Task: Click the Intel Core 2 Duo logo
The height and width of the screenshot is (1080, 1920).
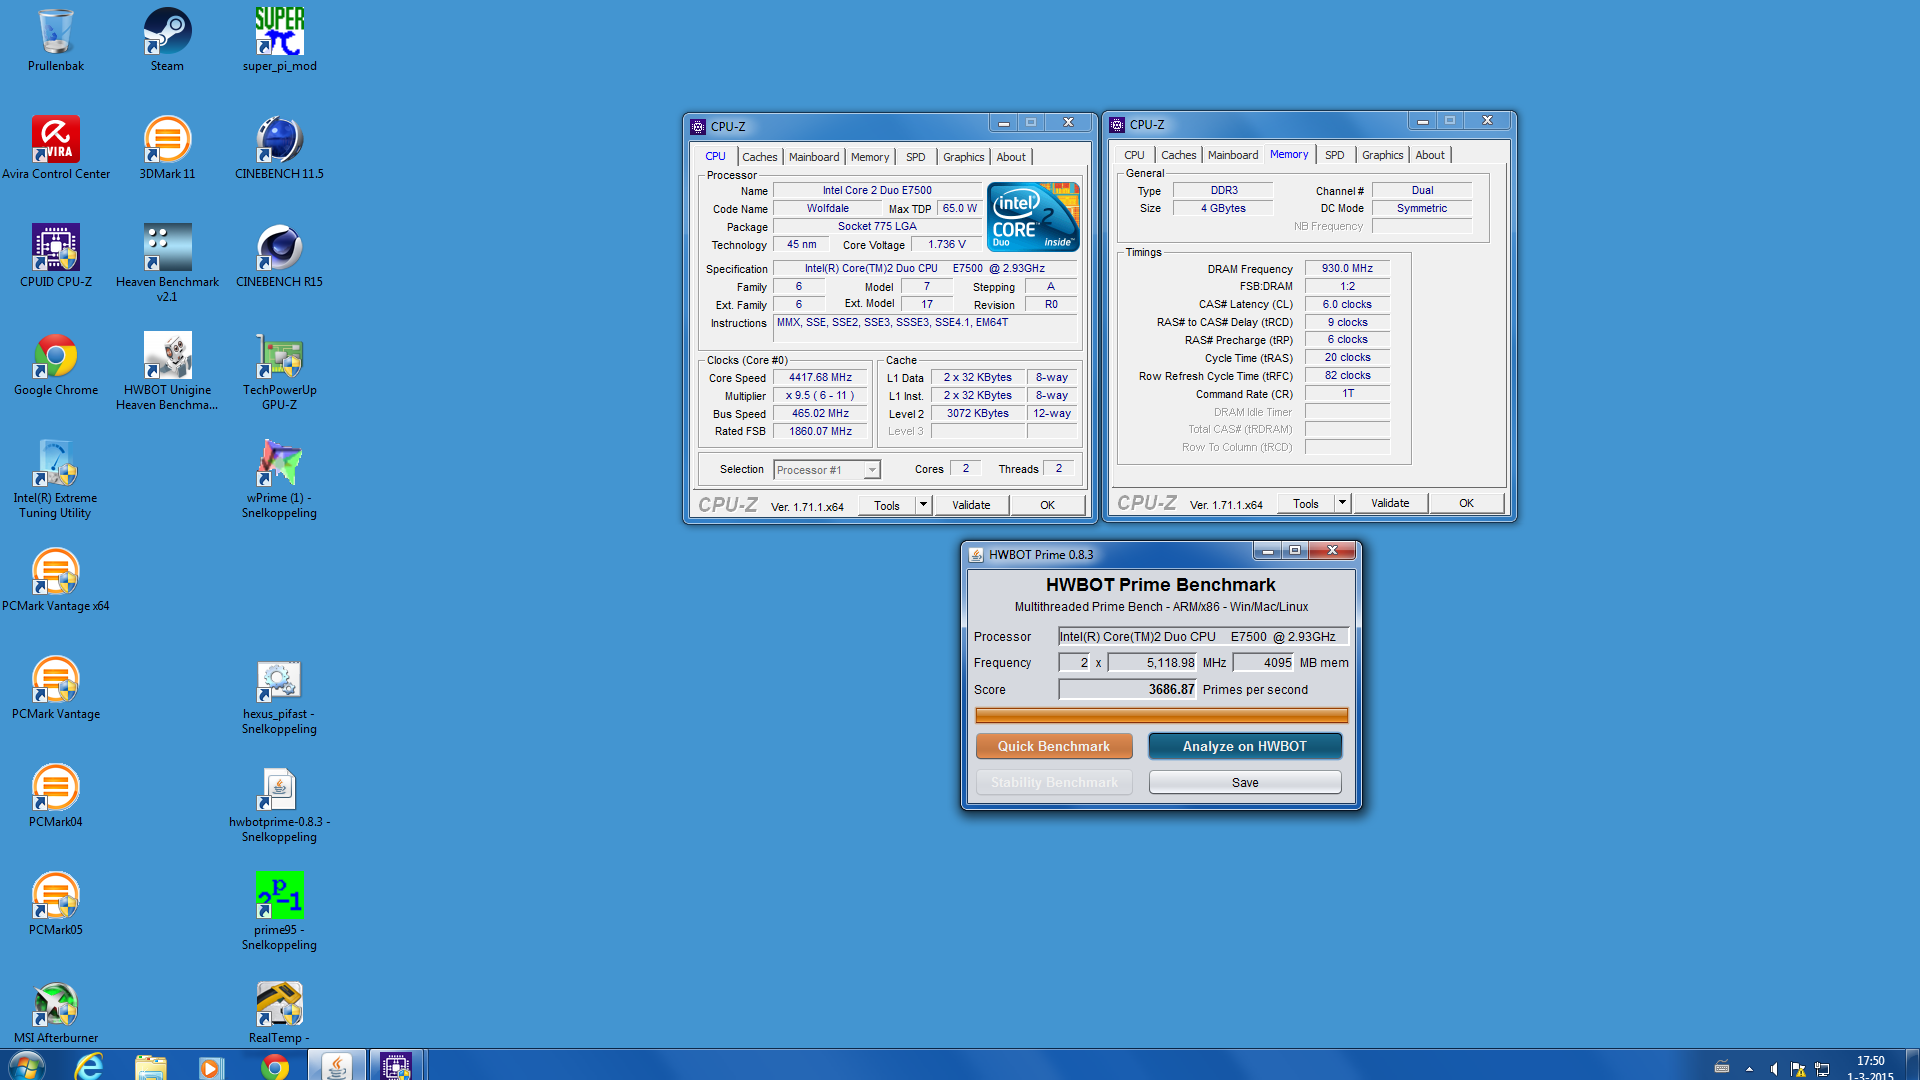Action: click(x=1033, y=216)
